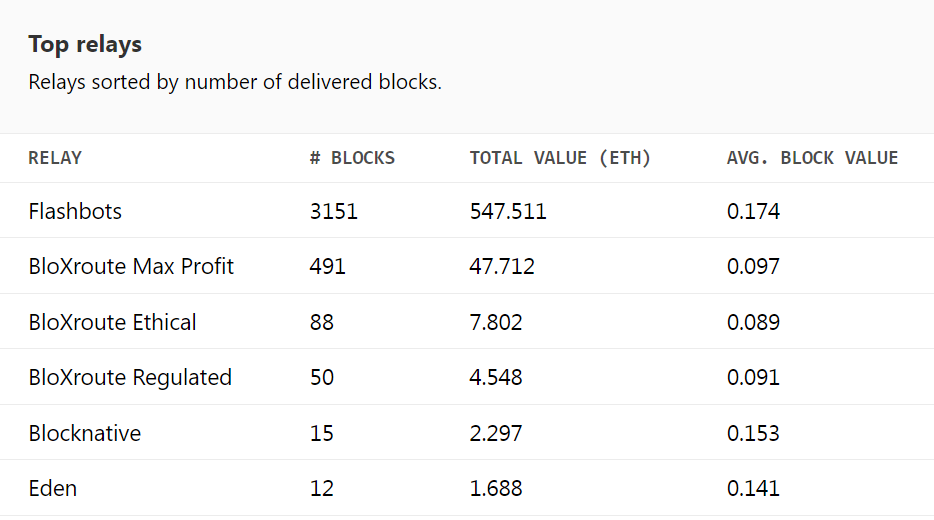The height and width of the screenshot is (520, 934).
Task: Click Eden's total value 1.688
Action: pyautogui.click(x=496, y=489)
